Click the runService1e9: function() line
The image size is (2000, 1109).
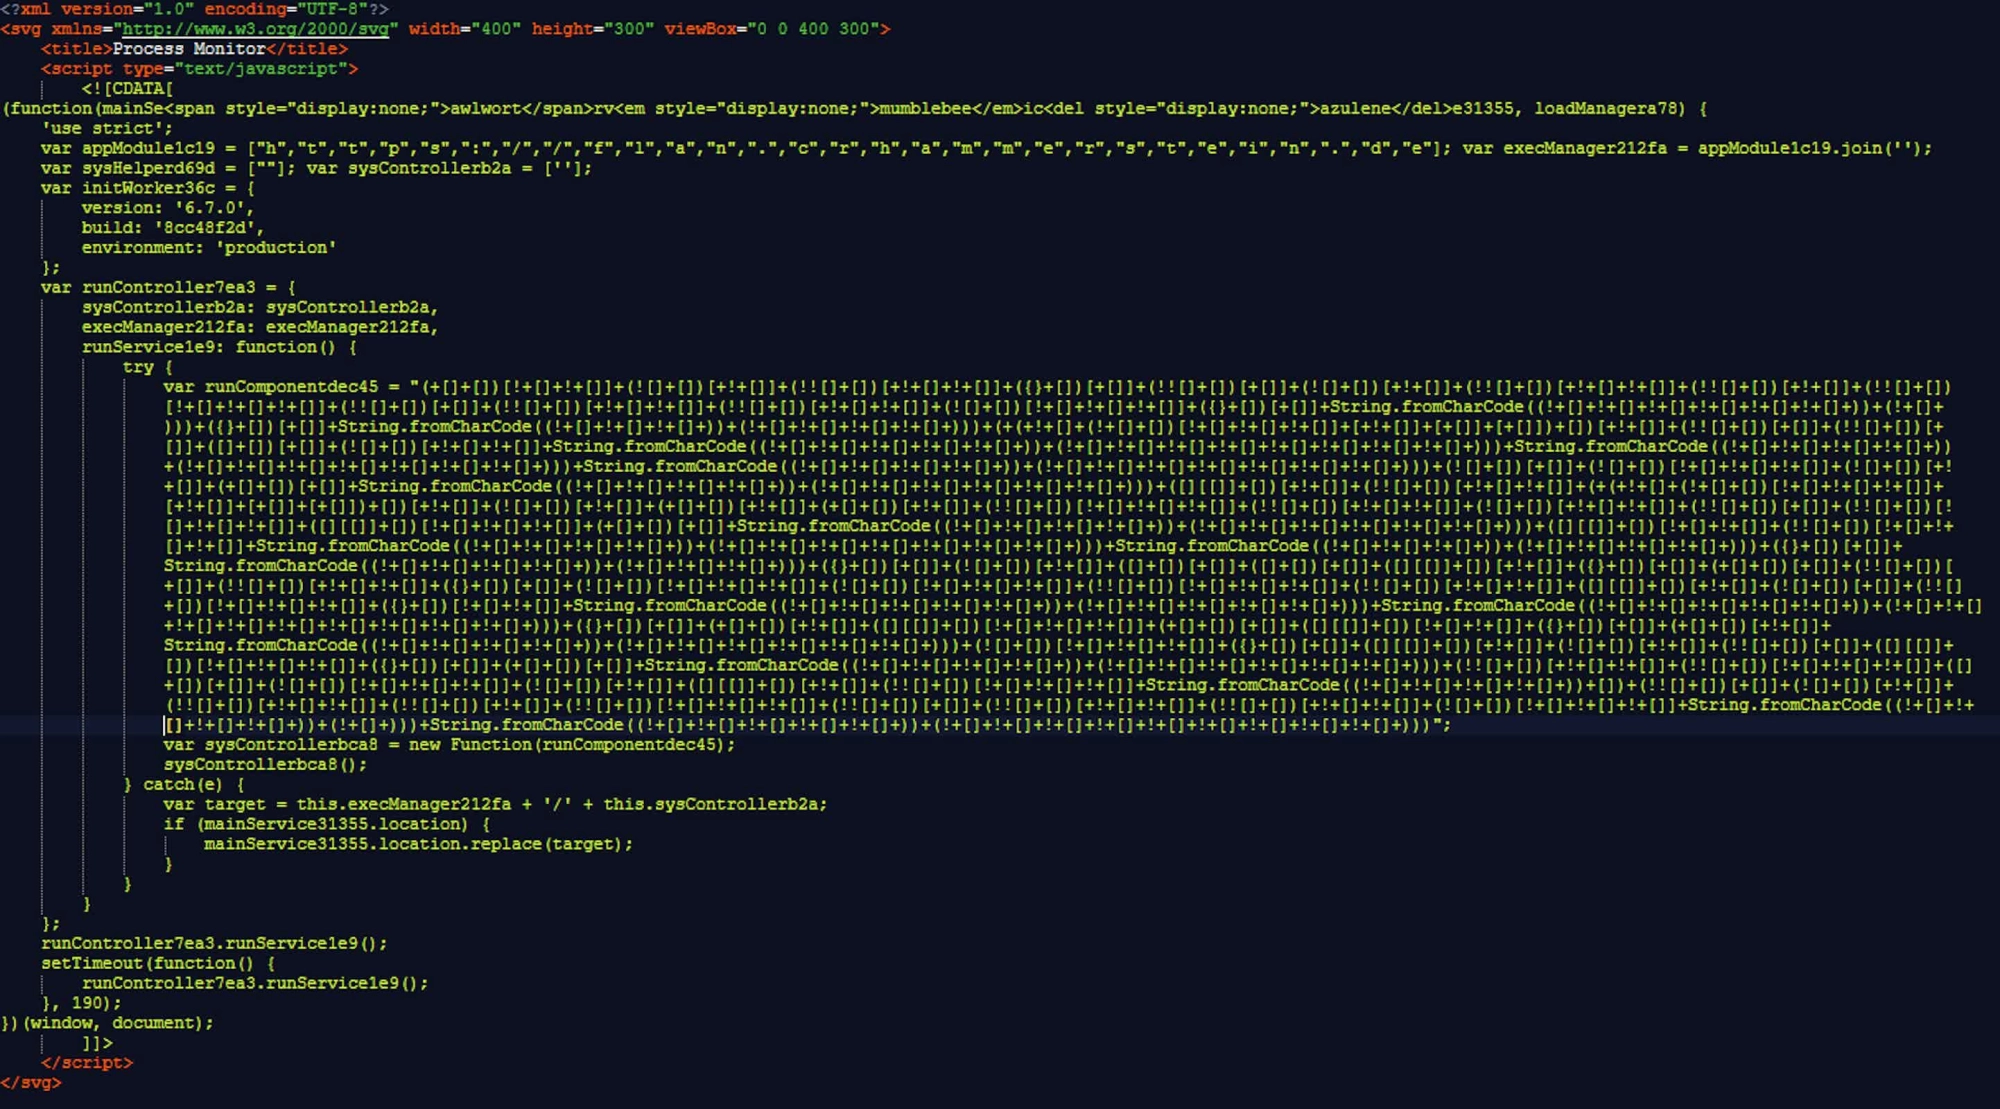pyautogui.click(x=219, y=347)
